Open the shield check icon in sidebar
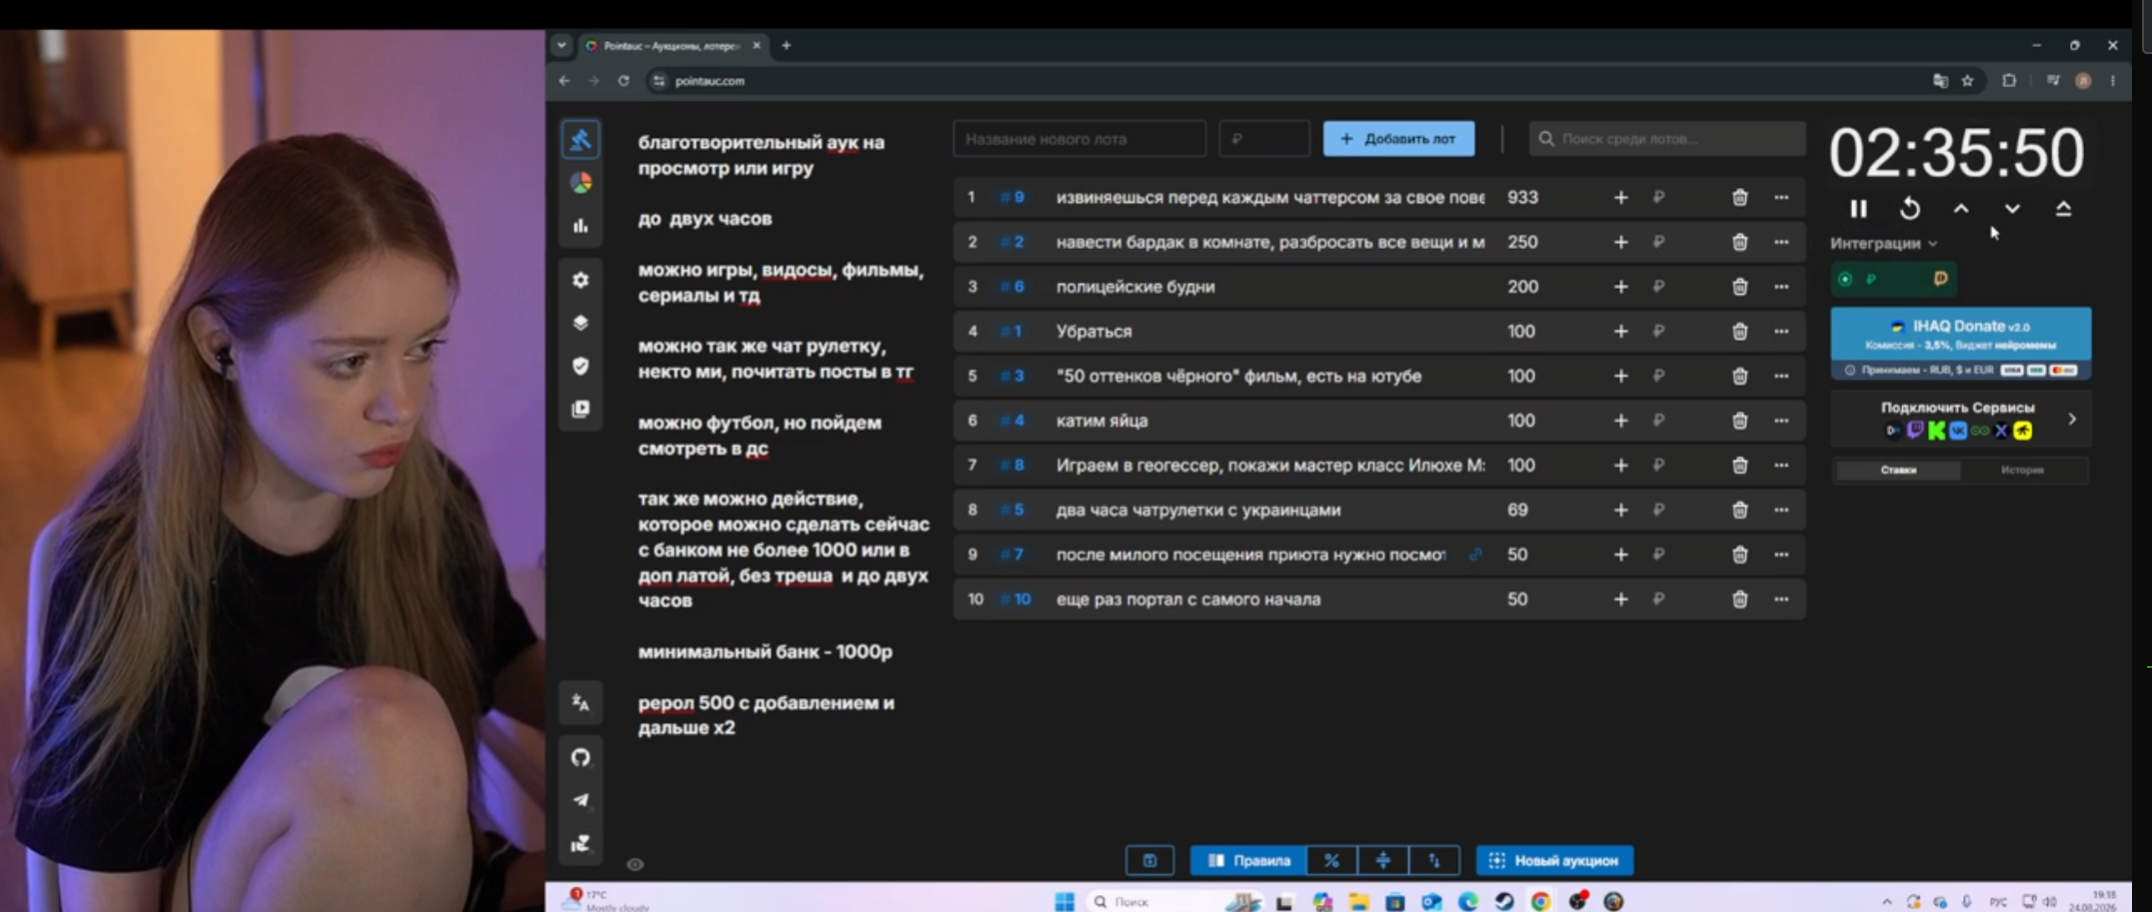Viewport: 2152px width, 912px height. pyautogui.click(x=581, y=366)
